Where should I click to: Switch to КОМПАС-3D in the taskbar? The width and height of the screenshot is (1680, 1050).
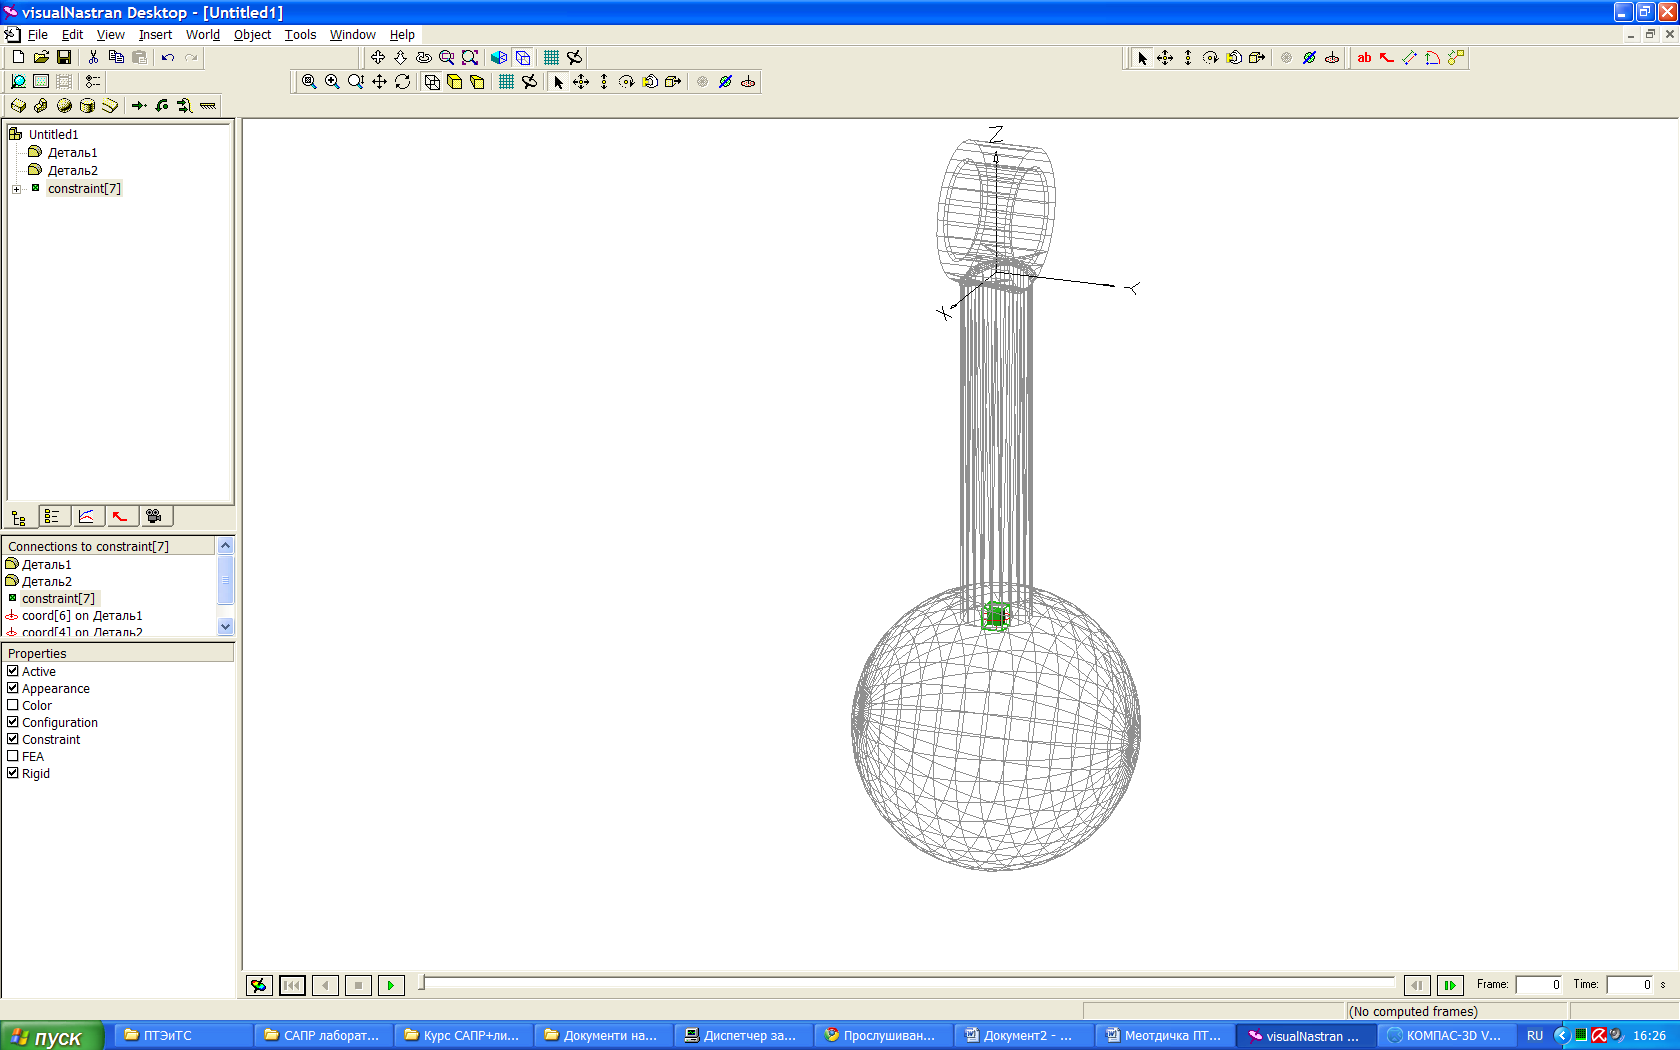(1444, 1036)
